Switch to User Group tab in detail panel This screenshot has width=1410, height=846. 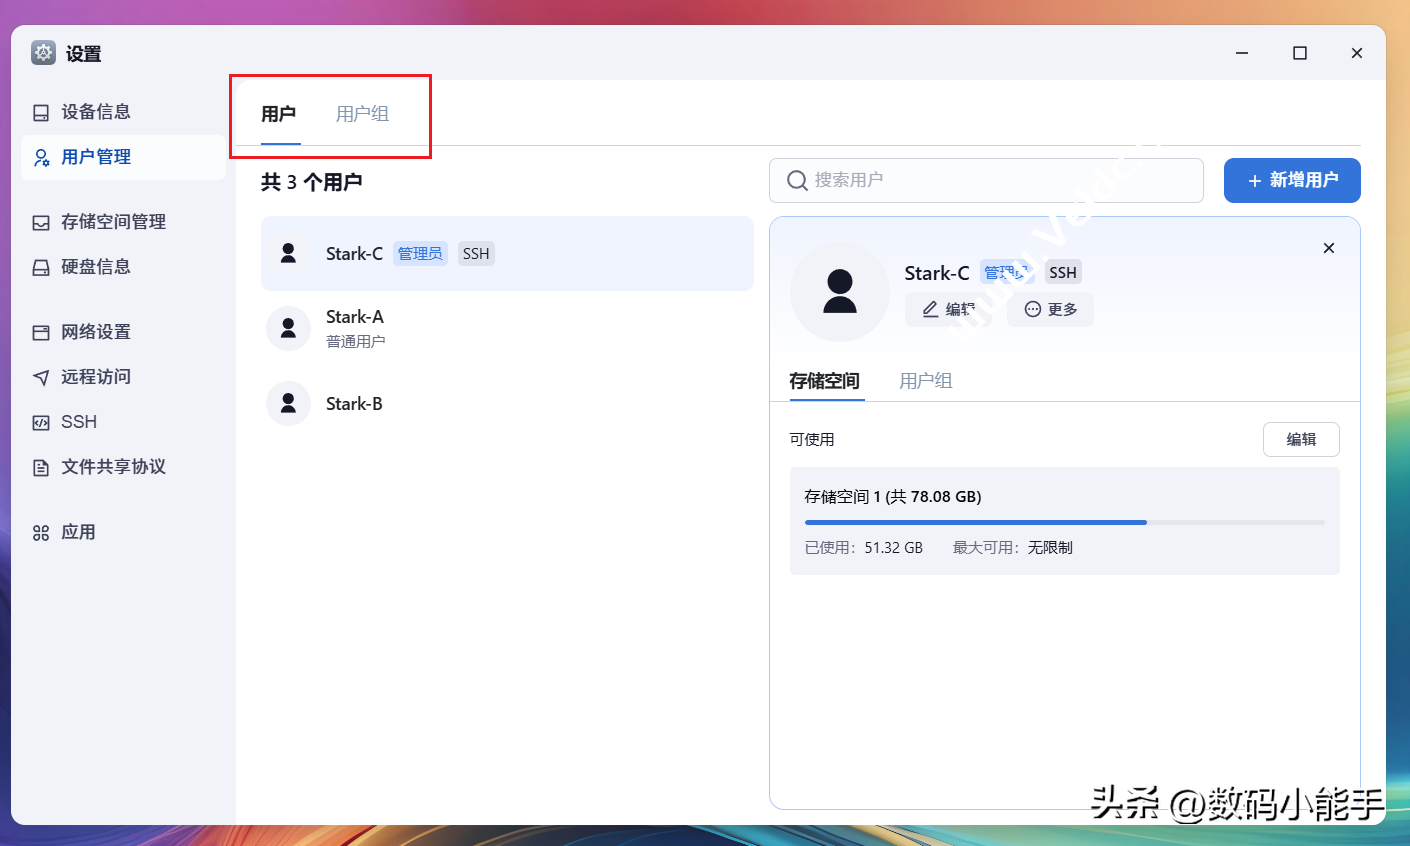pyautogui.click(x=925, y=381)
